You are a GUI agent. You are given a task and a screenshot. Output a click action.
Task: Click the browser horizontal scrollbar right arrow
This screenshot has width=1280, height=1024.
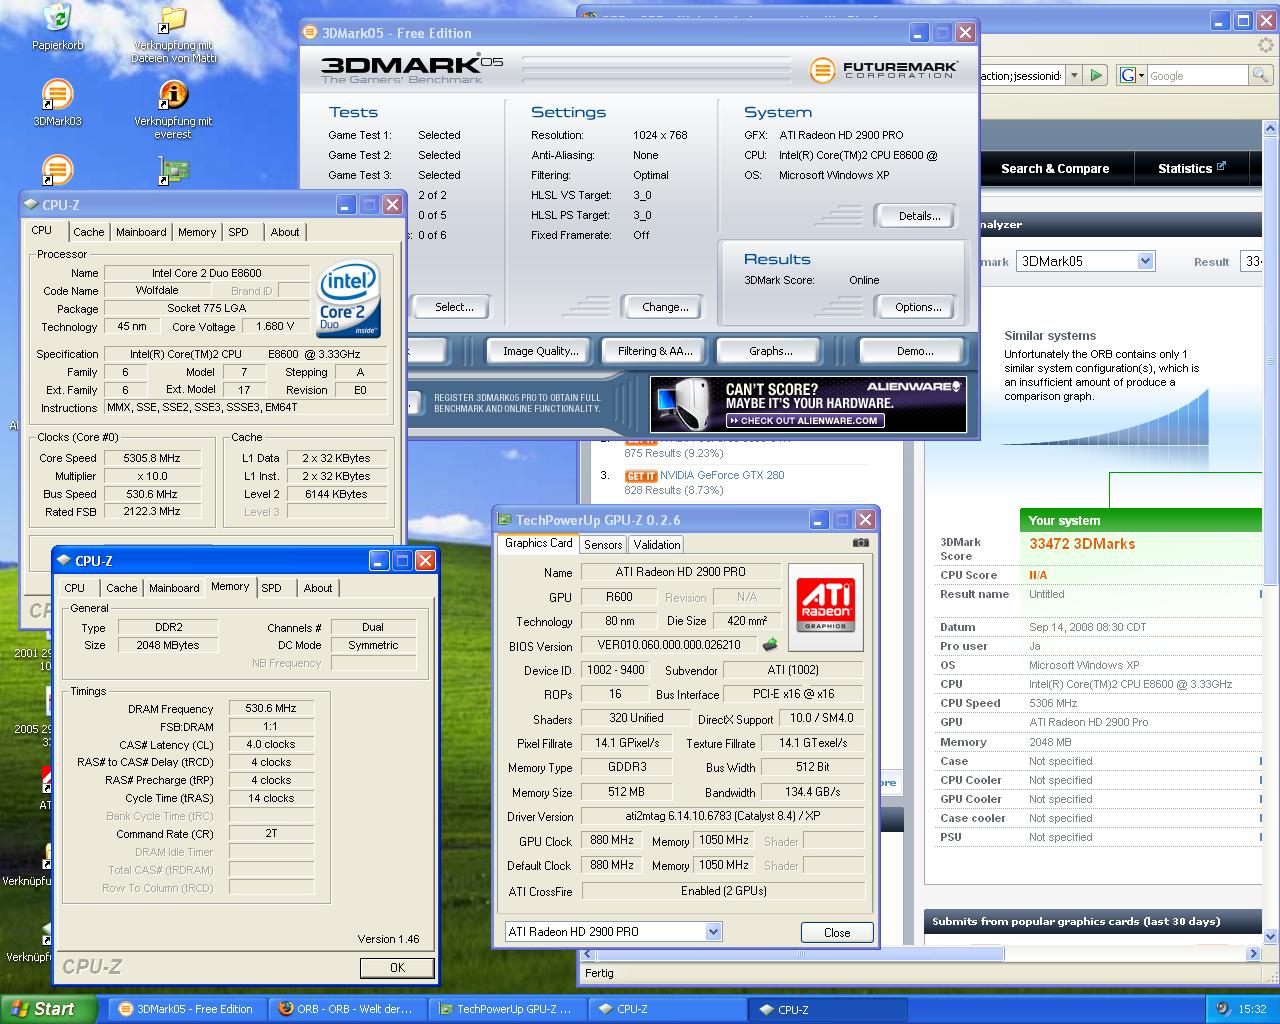tap(1255, 954)
